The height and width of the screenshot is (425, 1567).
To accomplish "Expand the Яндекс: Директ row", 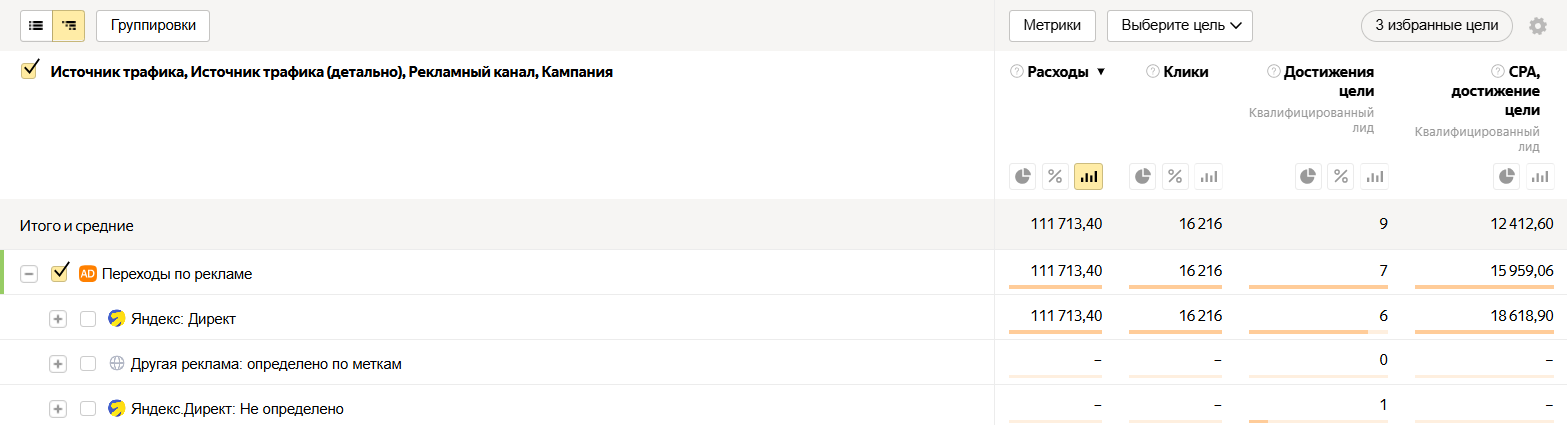I will [58, 319].
